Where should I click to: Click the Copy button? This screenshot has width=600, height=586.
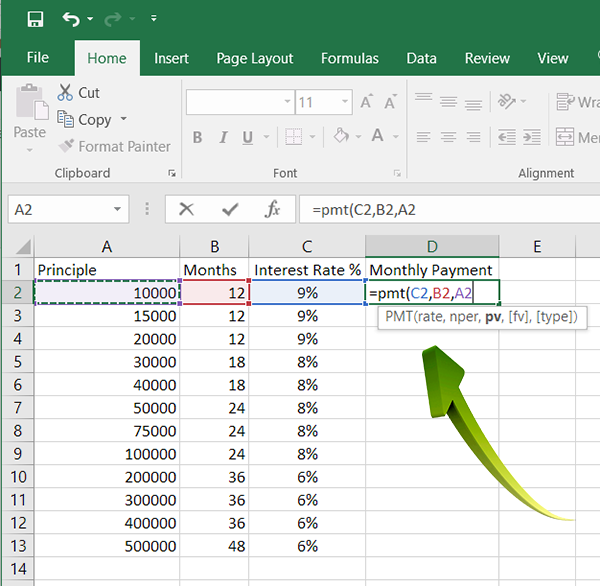tap(84, 119)
